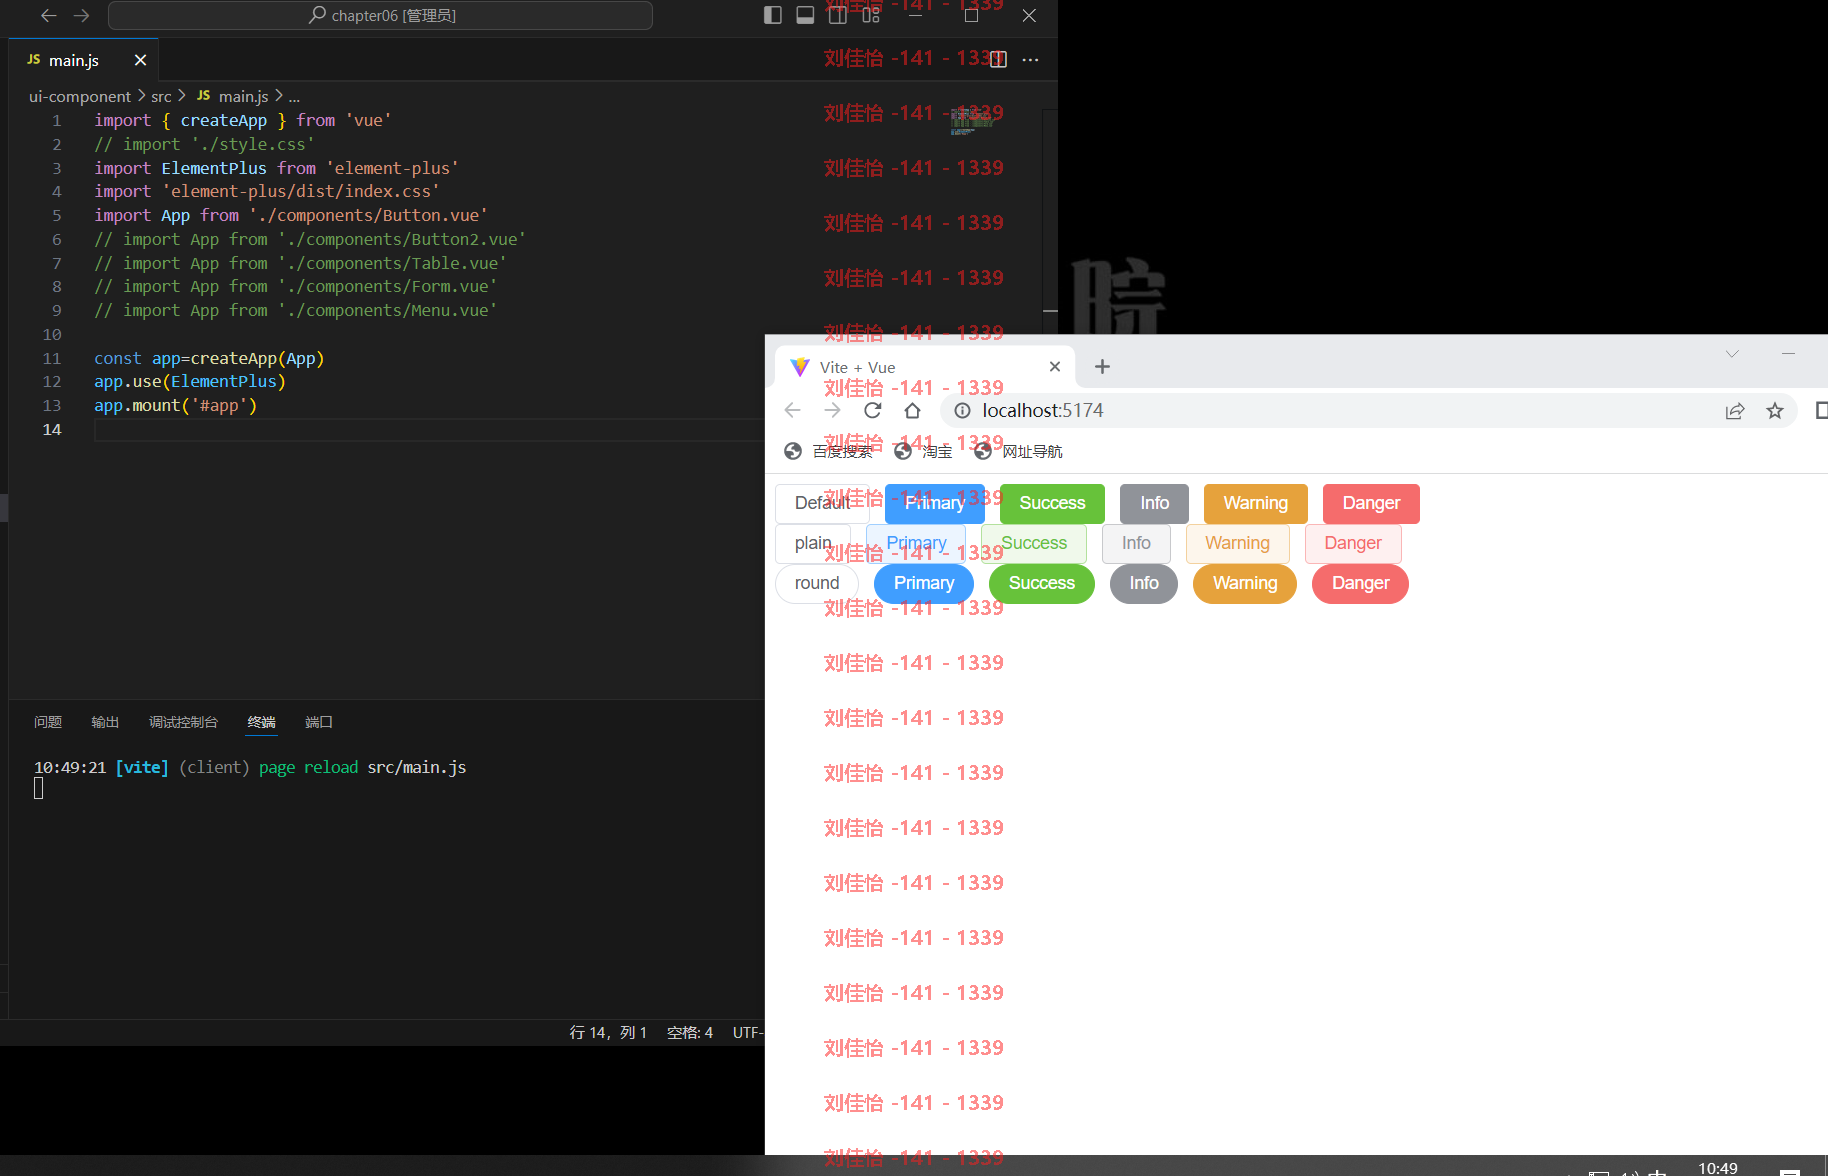The image size is (1828, 1176).
Task: Click ui-component in the breadcrumb
Action: pos(80,96)
